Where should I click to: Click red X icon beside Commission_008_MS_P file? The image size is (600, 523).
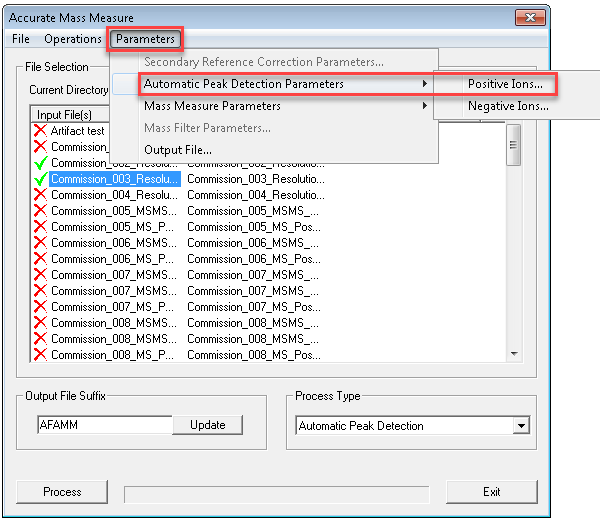click(x=40, y=355)
